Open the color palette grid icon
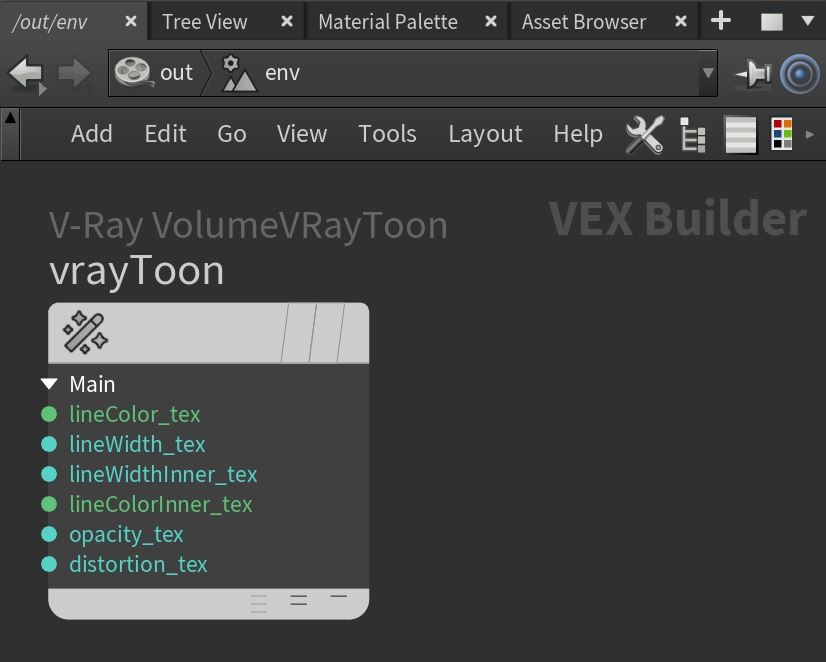Viewport: 826px width, 662px height. (x=782, y=134)
